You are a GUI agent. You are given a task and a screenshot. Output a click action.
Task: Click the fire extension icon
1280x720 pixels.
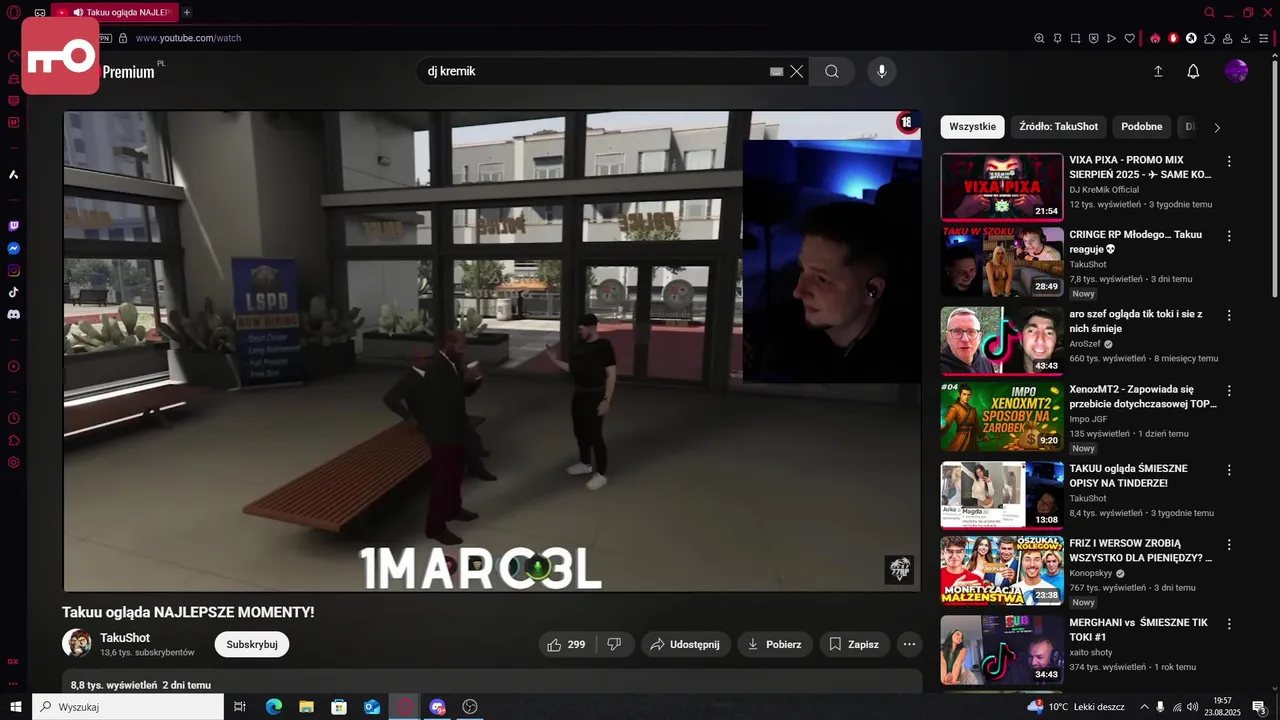coord(1155,38)
